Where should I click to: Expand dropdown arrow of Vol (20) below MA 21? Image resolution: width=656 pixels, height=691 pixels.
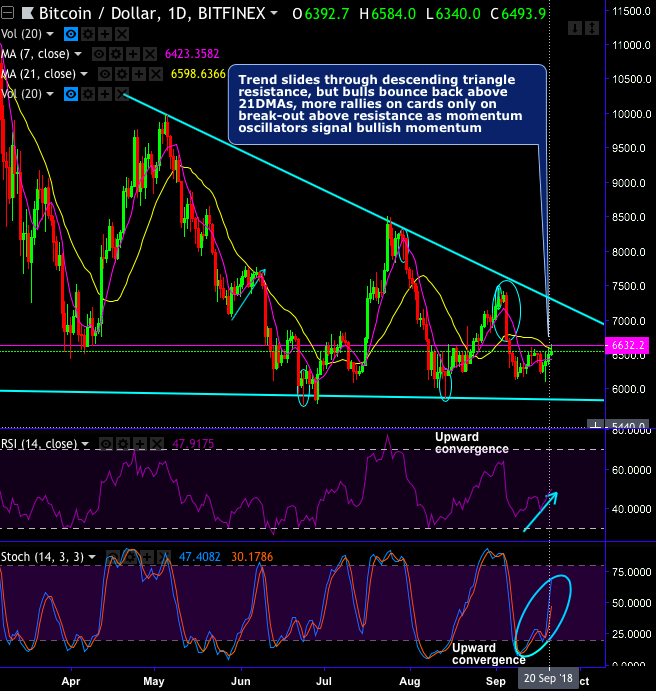pyautogui.click(x=50, y=94)
